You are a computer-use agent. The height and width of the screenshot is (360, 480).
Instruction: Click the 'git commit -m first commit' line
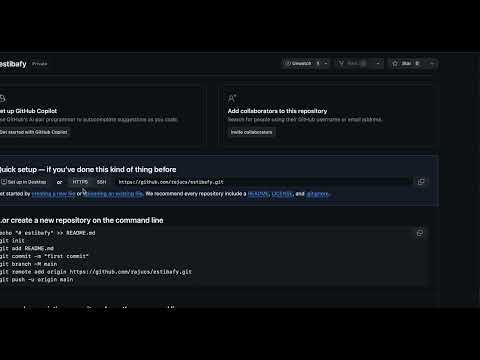(44, 256)
